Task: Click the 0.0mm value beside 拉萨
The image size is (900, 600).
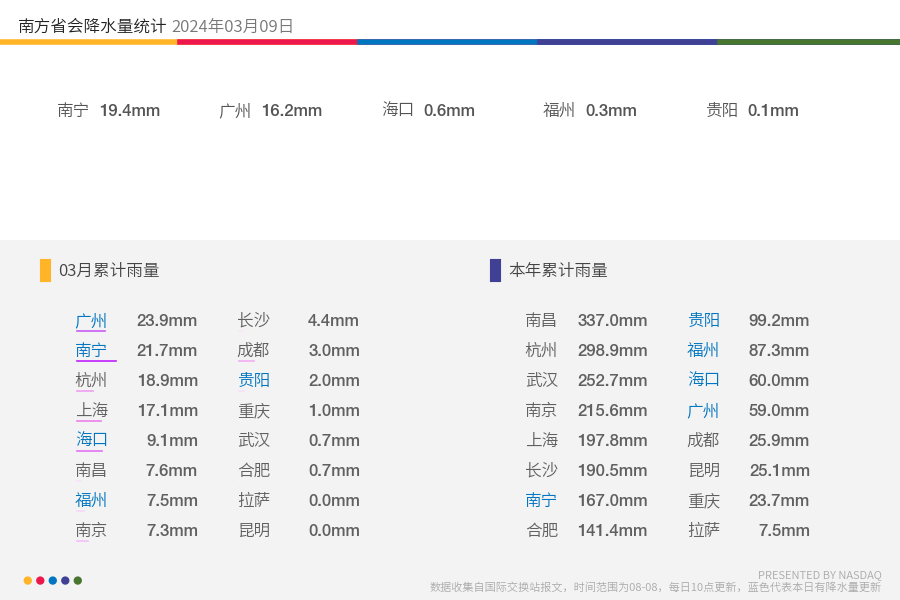Action: click(x=334, y=500)
